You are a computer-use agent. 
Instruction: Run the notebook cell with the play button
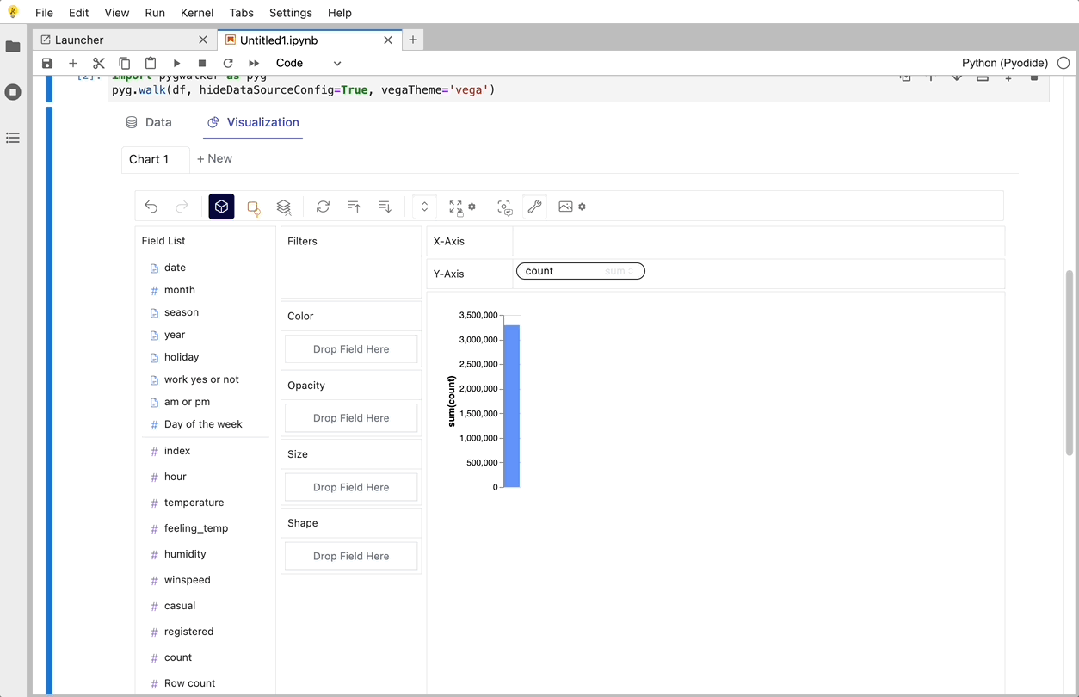pos(177,62)
